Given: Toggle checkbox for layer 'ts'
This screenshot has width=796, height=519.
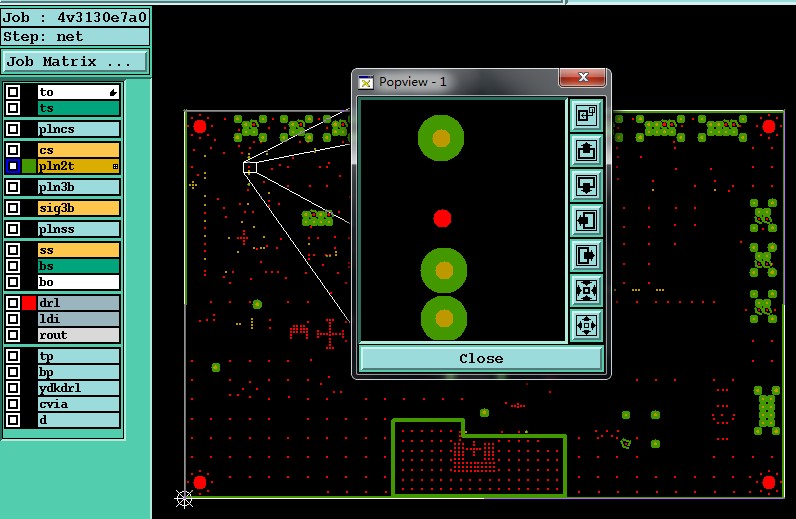Looking at the screenshot, I should [x=13, y=108].
